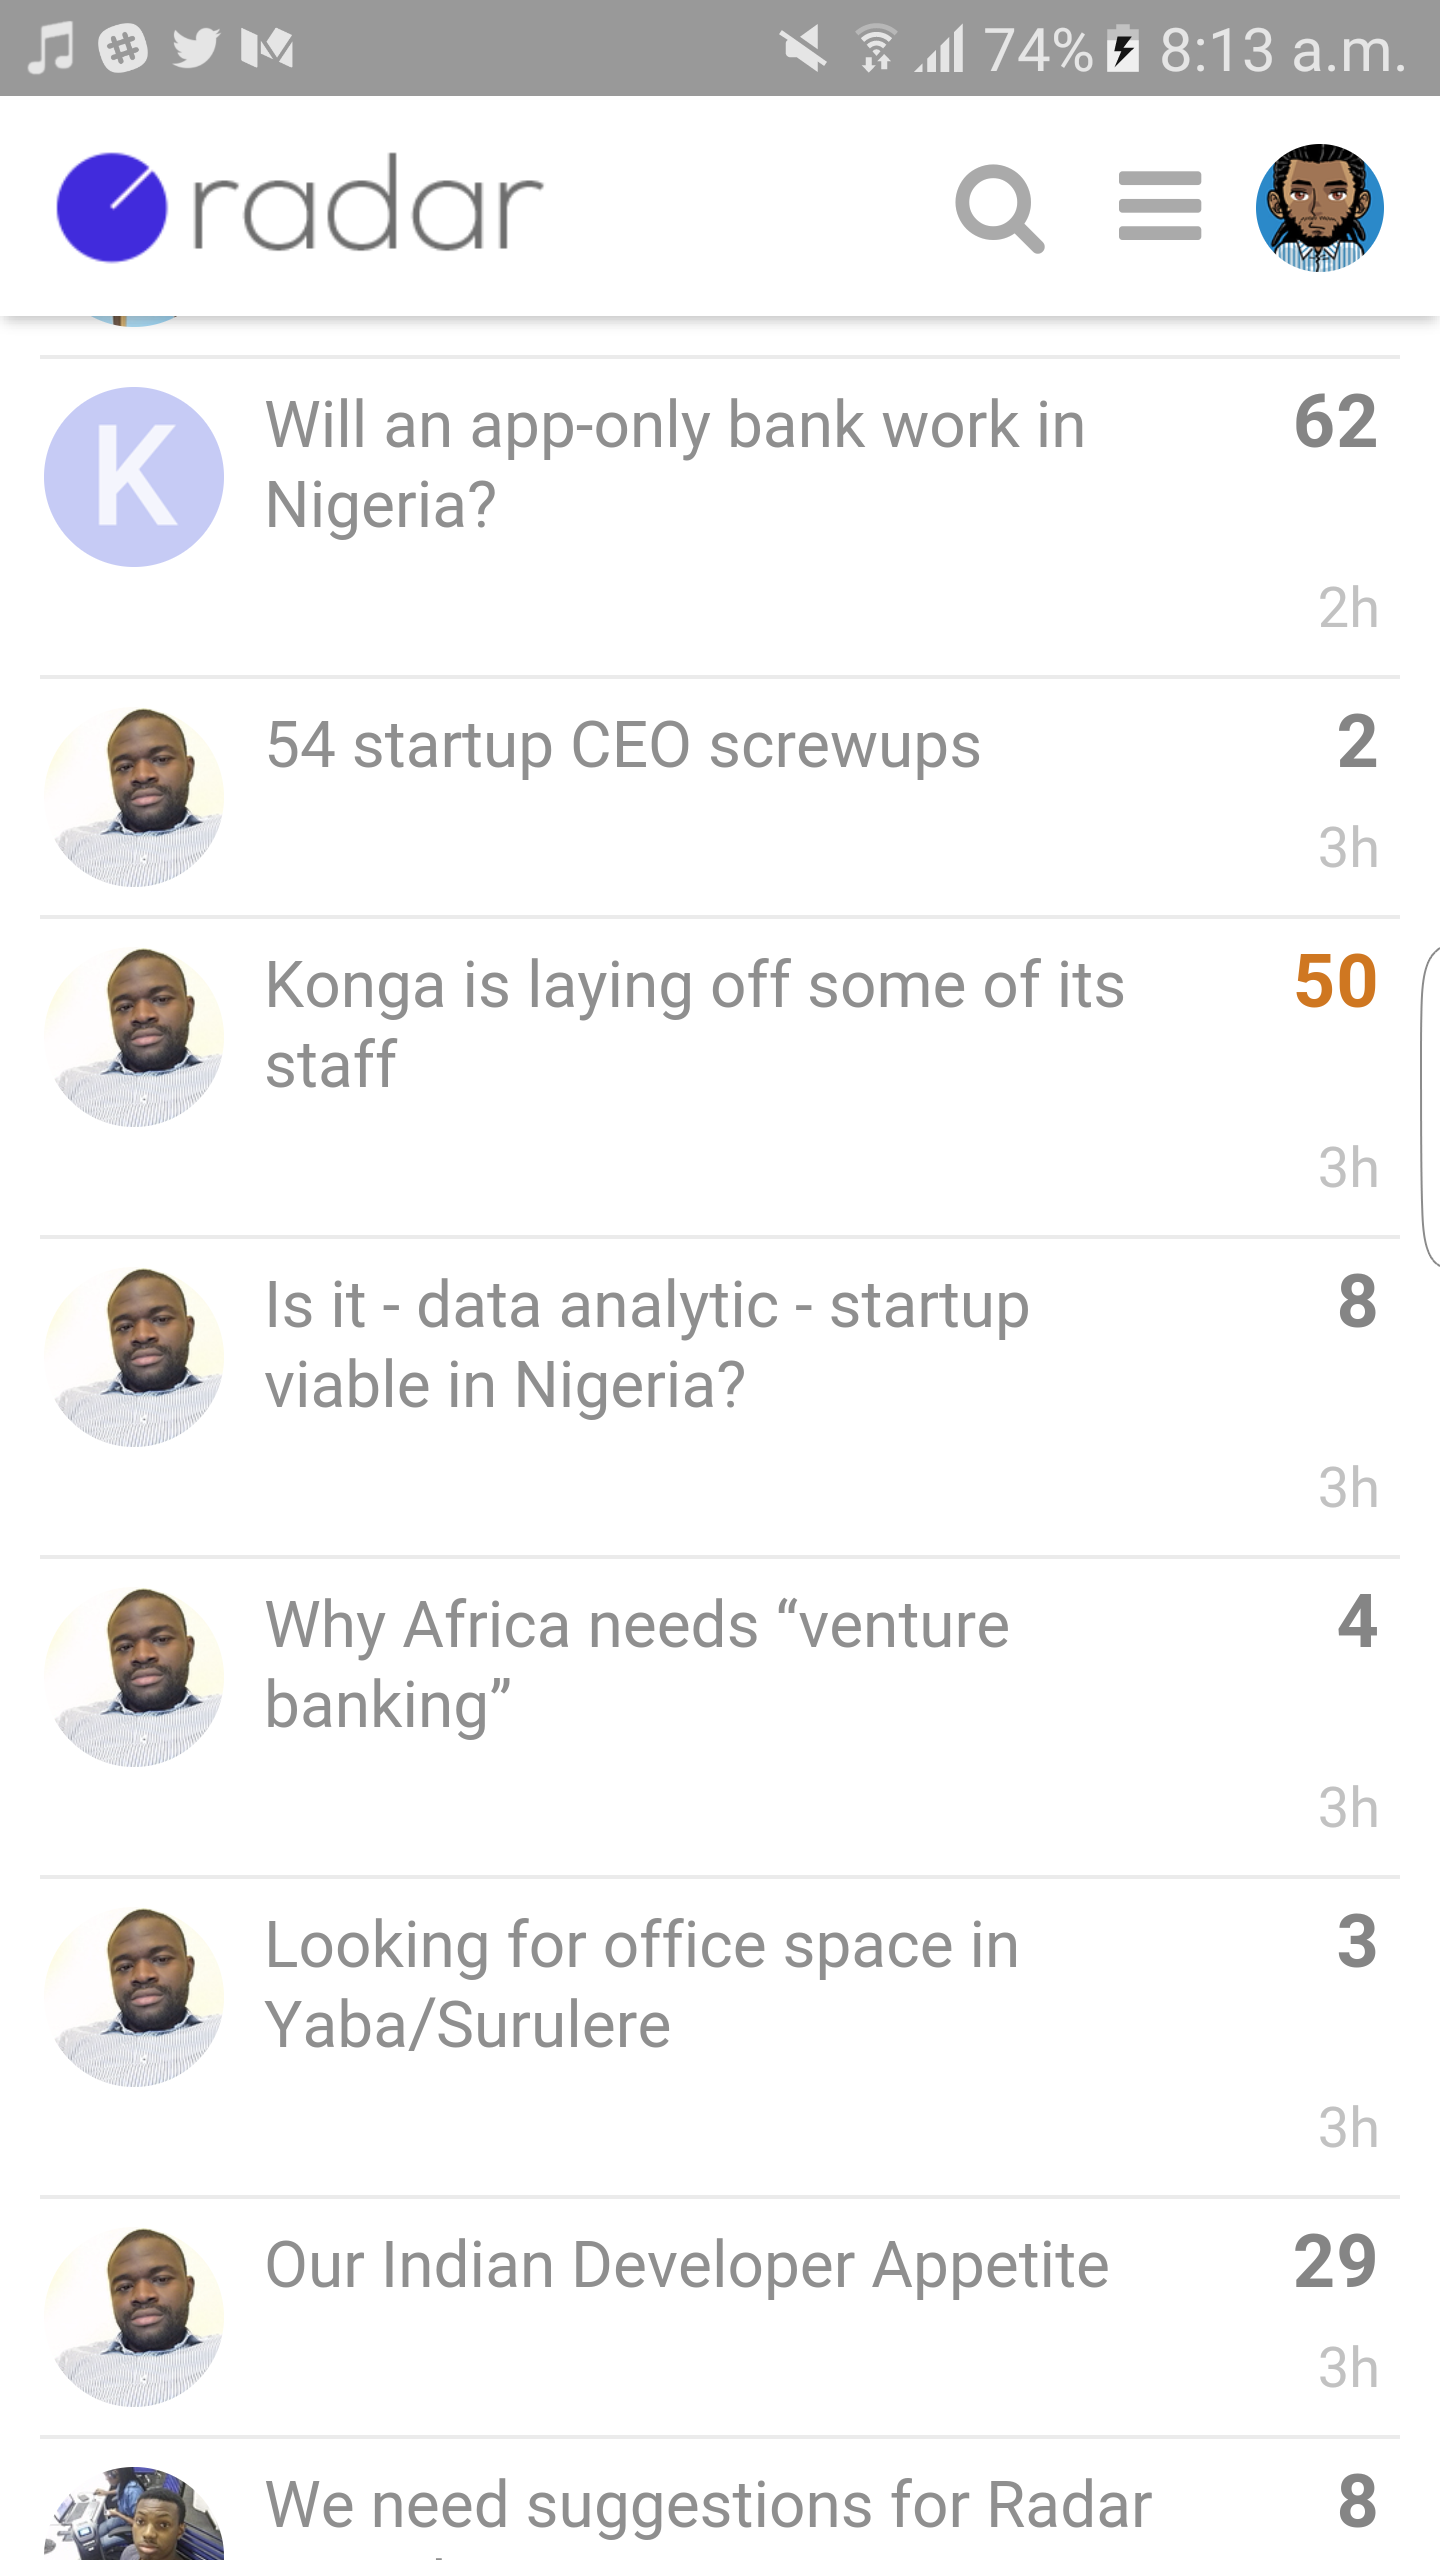Tap the Gmail status bar icon

coord(267,48)
